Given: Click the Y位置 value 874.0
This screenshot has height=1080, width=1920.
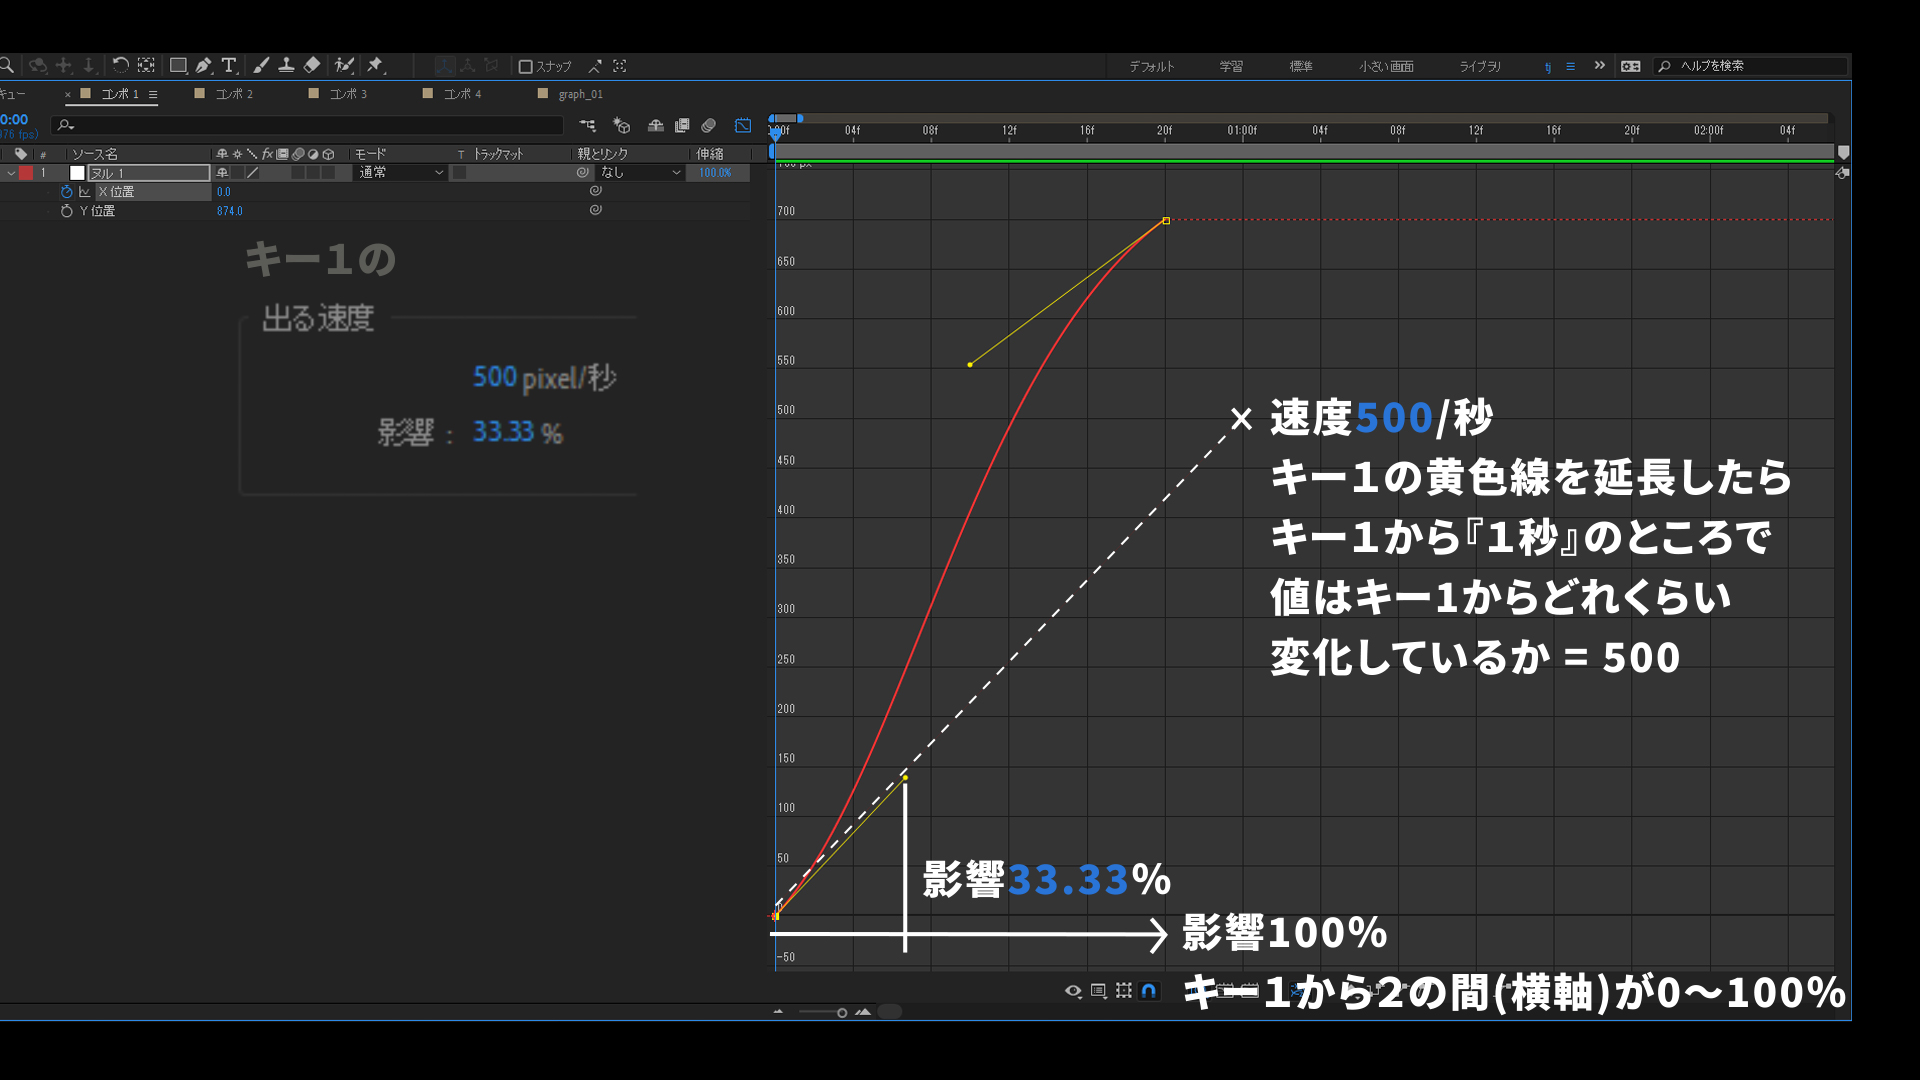Looking at the screenshot, I should tap(230, 211).
